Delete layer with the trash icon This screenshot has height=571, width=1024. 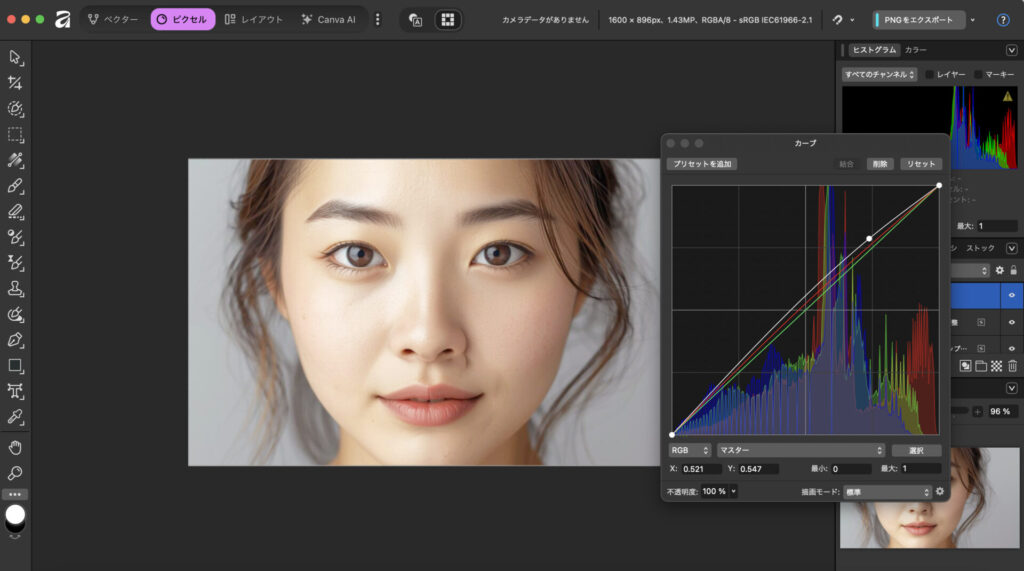point(1012,366)
